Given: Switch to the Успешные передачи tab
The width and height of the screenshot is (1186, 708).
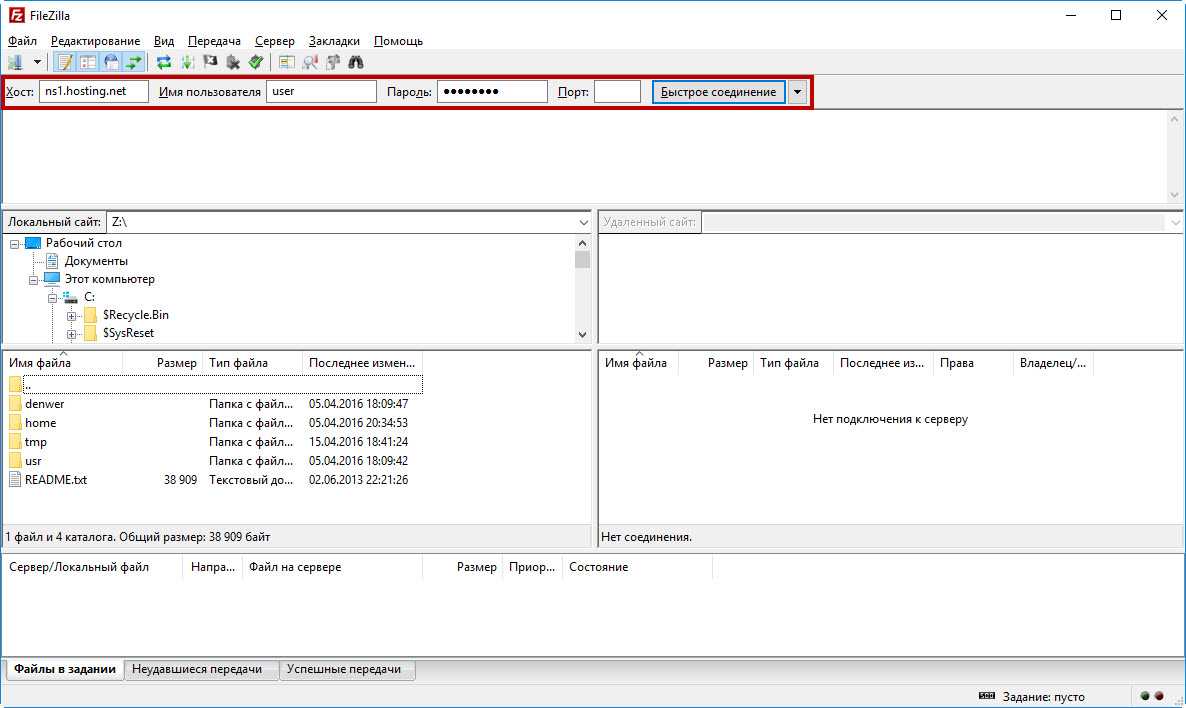Looking at the screenshot, I should tap(343, 669).
